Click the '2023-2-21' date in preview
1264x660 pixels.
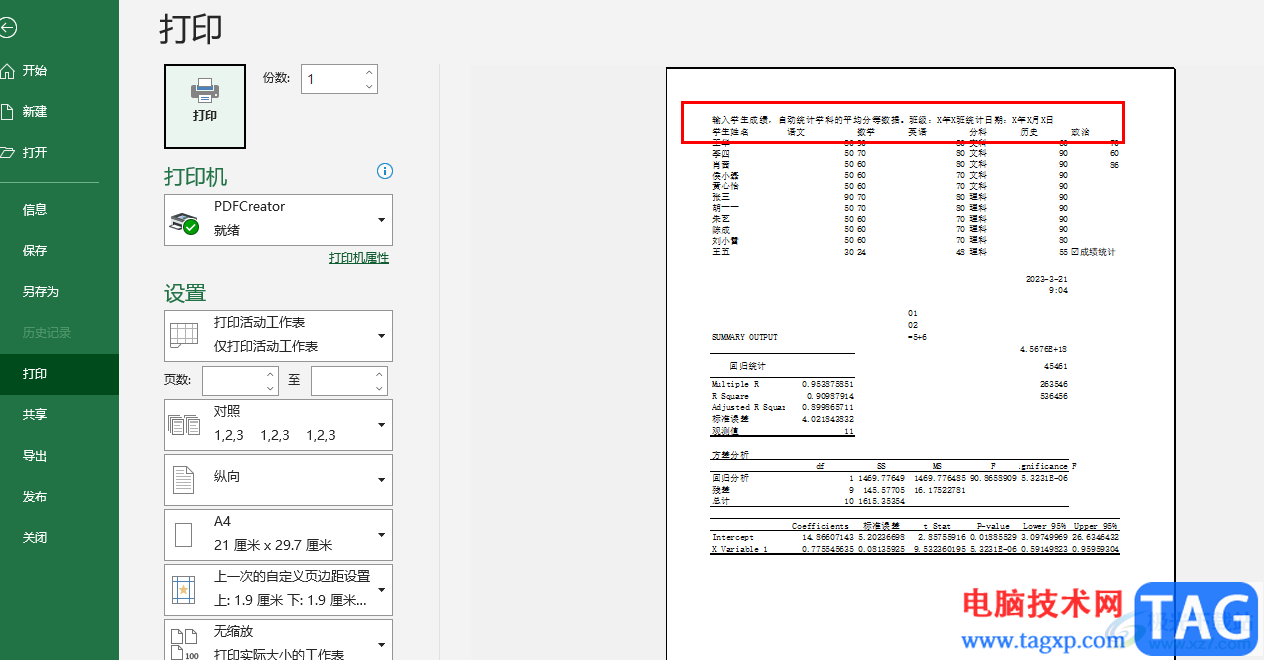pos(1047,279)
